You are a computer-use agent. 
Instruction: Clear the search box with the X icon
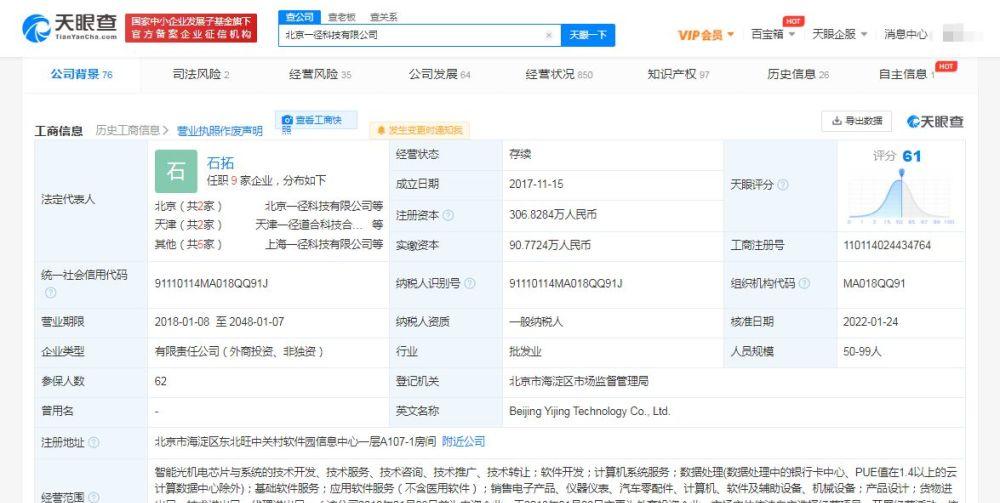[x=548, y=36]
